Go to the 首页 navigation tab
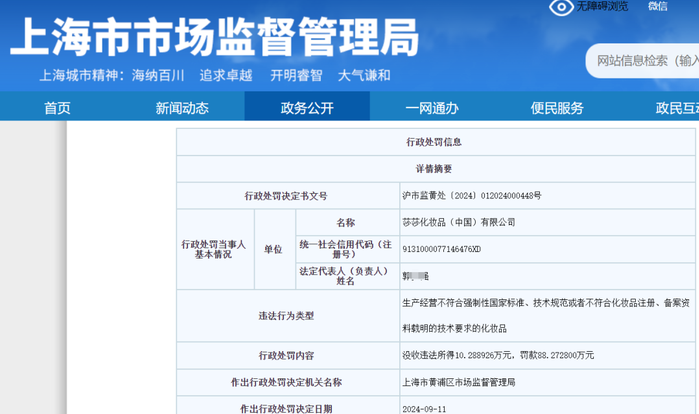 coord(57,108)
